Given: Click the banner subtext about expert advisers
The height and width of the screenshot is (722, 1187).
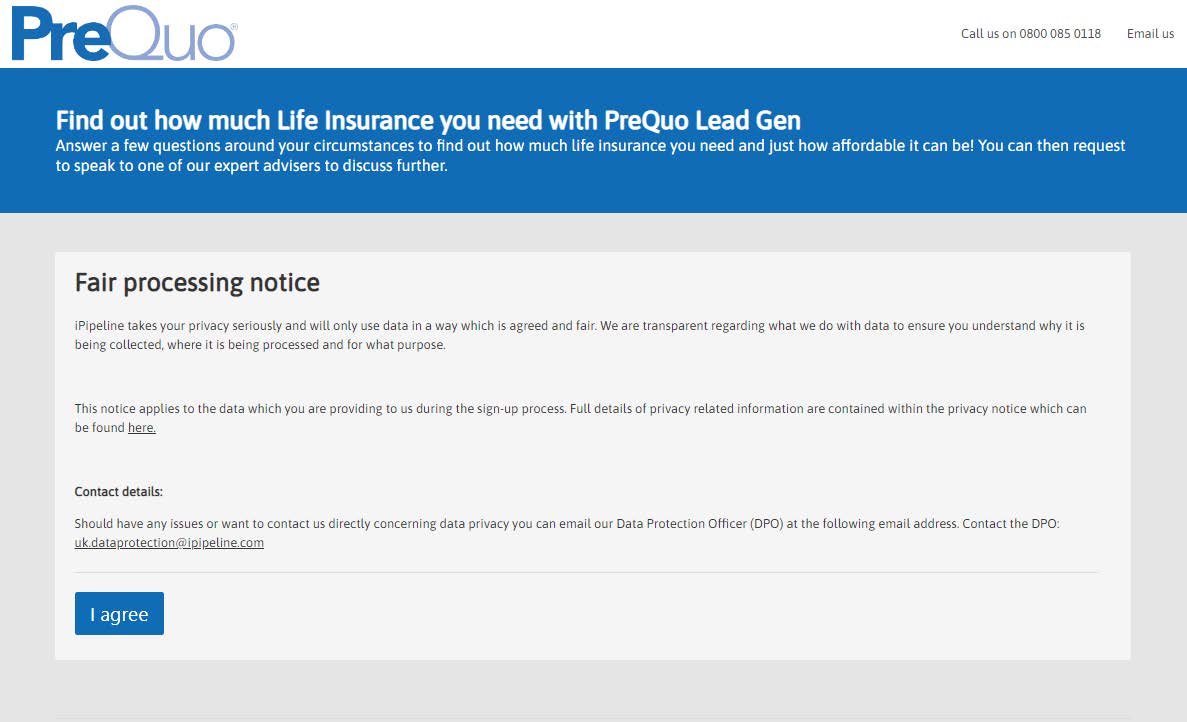Looking at the screenshot, I should click(x=590, y=156).
